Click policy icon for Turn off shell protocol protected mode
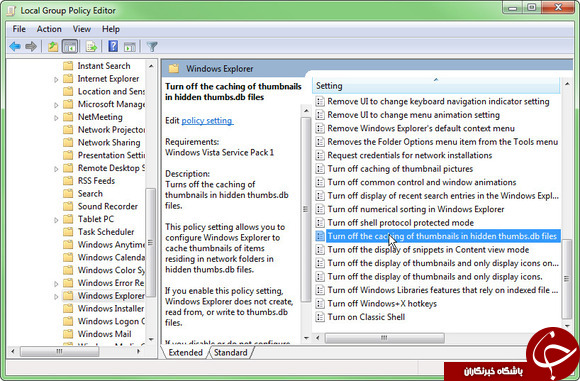The height and width of the screenshot is (381, 580). (x=320, y=223)
